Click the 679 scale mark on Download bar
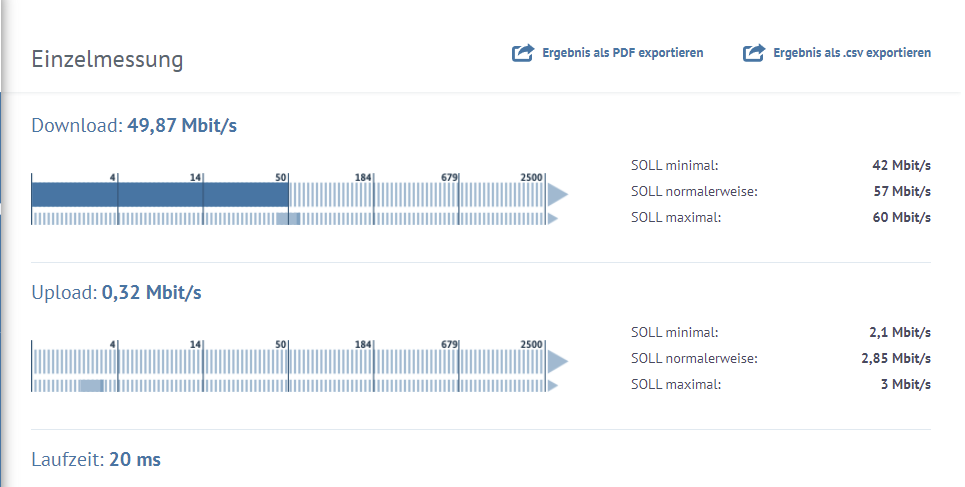This screenshot has width=965, height=487. pos(450,178)
